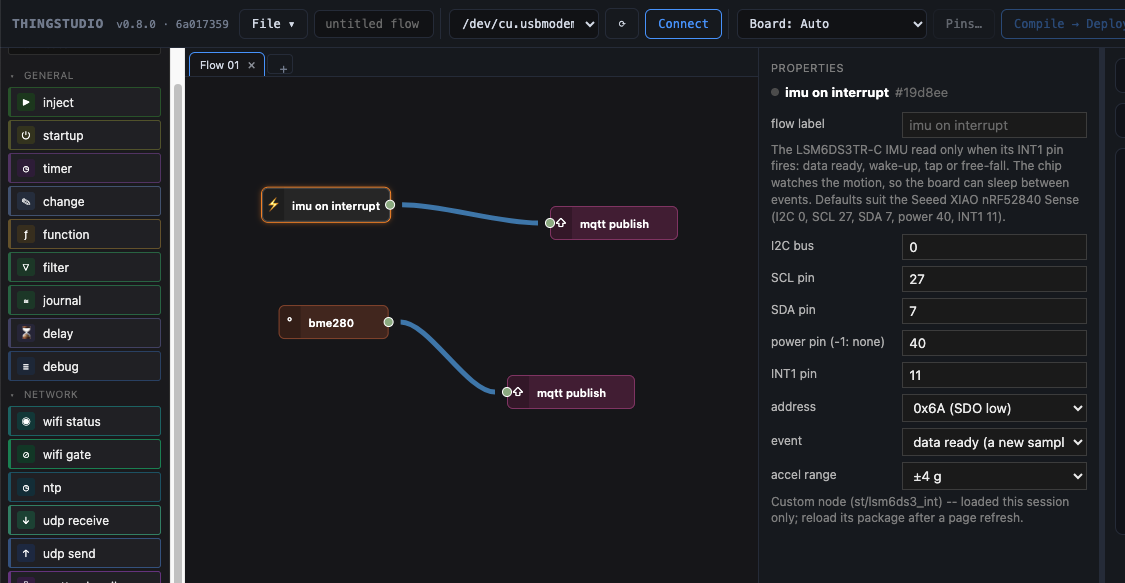Image resolution: width=1125 pixels, height=583 pixels.
Task: Select the filter node funnel icon
Action: [26, 267]
